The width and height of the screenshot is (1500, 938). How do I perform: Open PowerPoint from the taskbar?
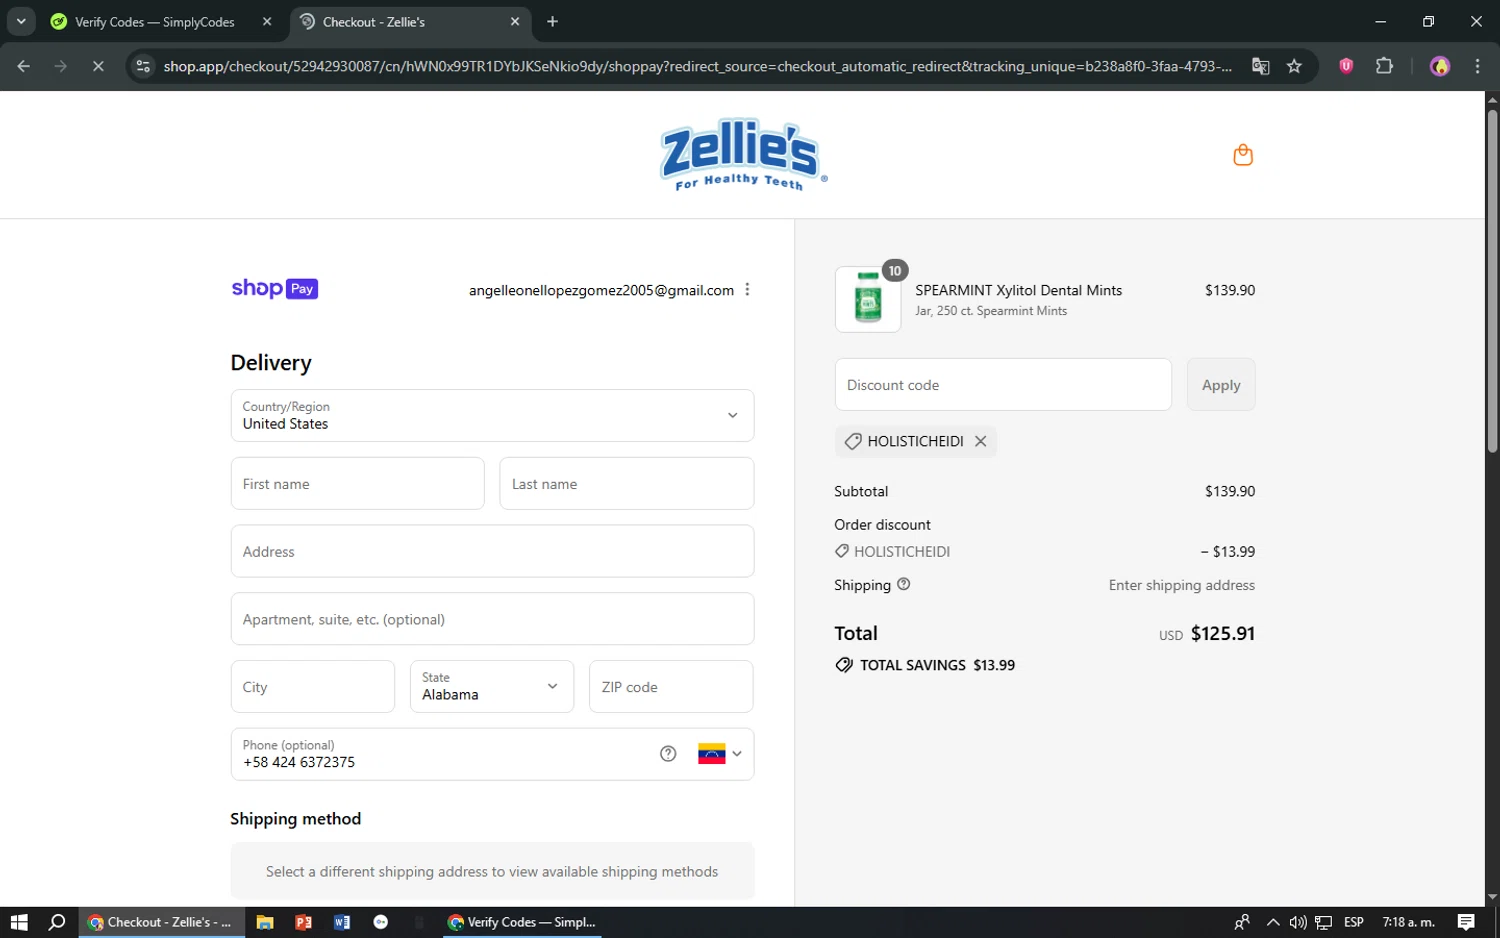pos(303,922)
